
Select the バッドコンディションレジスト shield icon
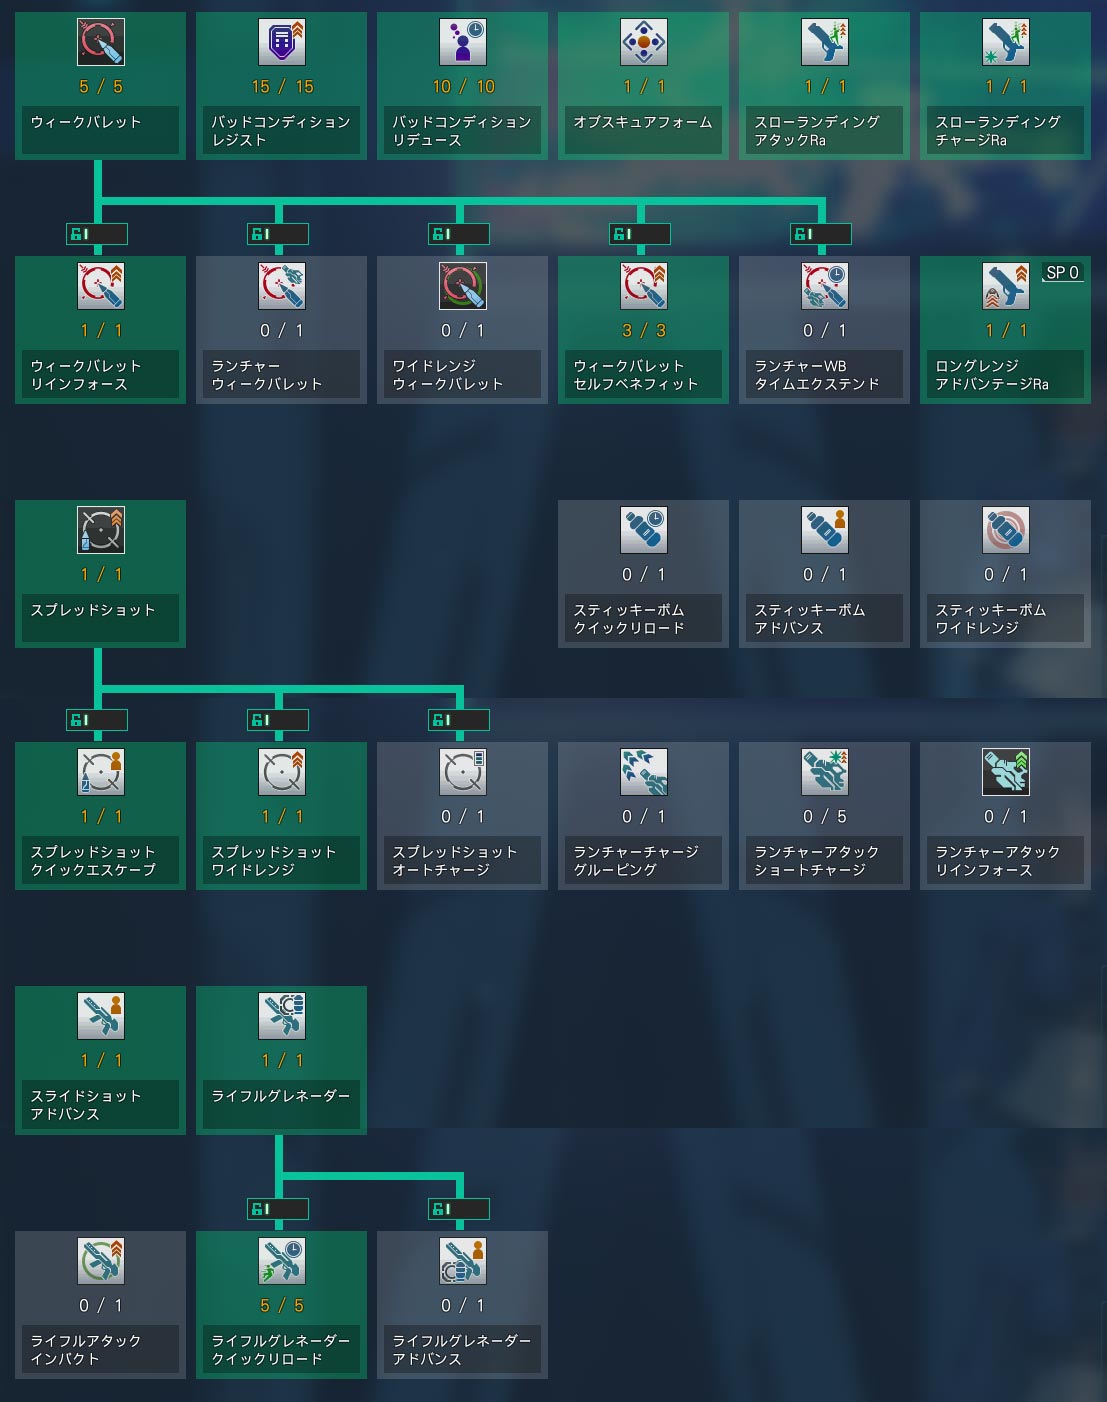(x=281, y=42)
